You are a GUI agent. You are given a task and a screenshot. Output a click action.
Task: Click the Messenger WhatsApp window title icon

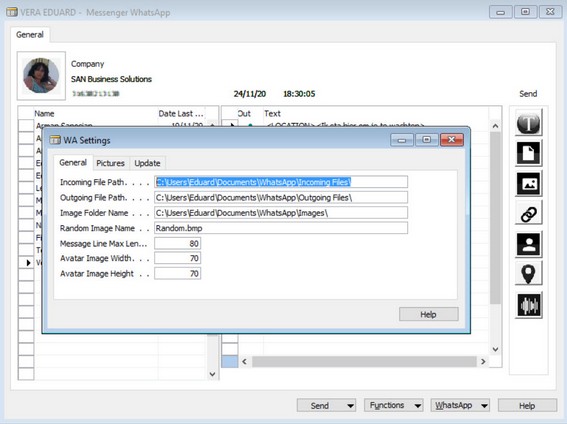pos(12,12)
